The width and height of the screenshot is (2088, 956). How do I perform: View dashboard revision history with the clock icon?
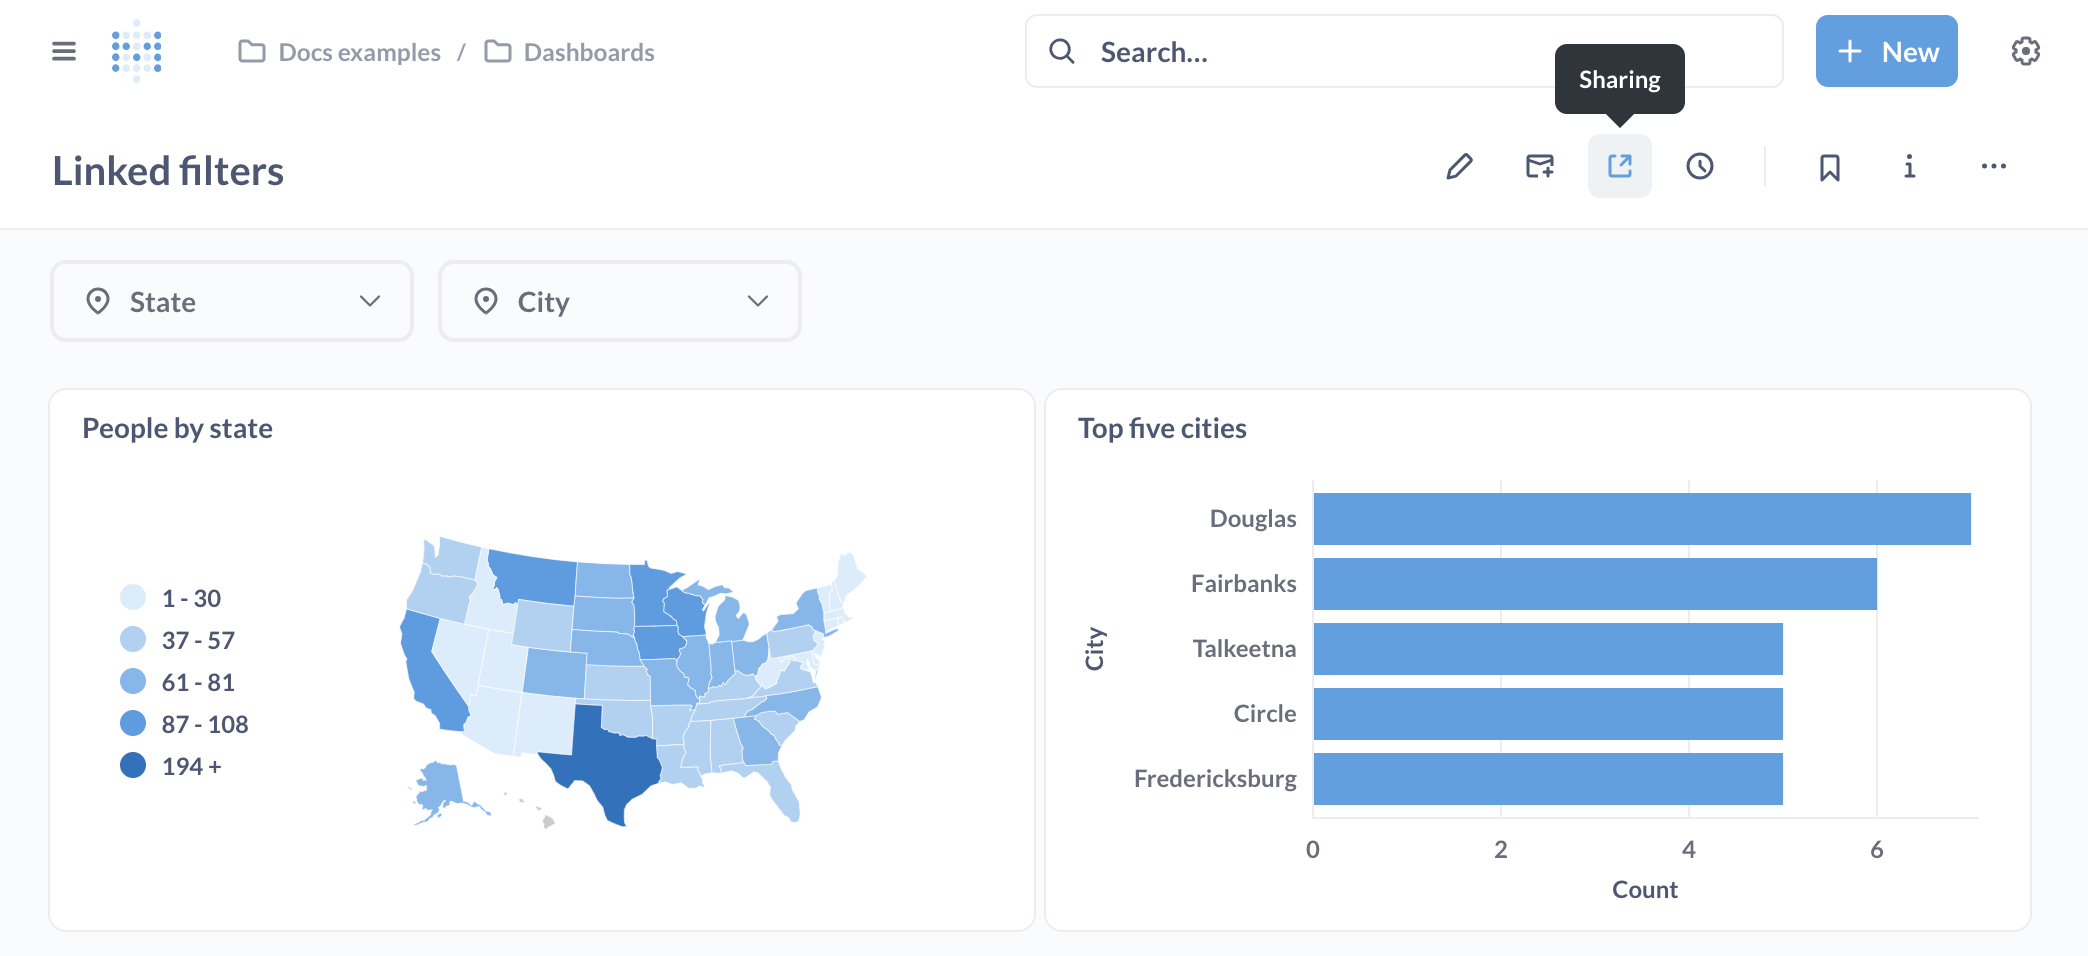1700,166
